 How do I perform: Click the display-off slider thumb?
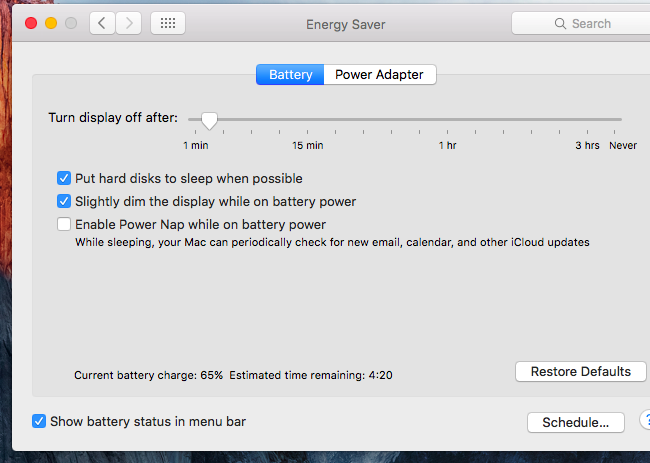209,121
